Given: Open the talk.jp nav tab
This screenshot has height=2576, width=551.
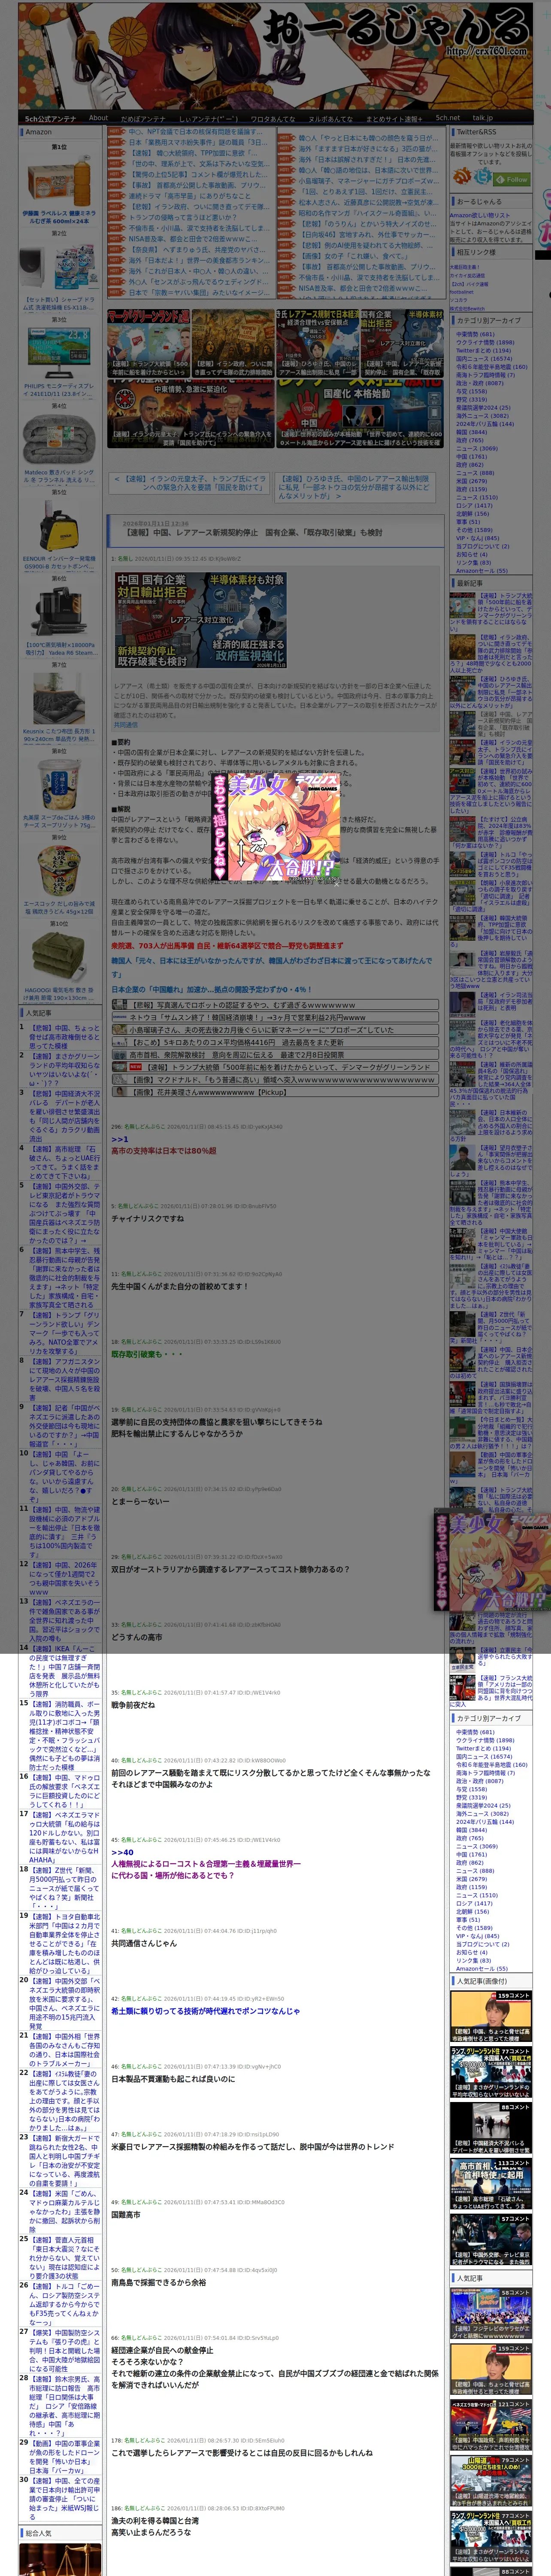Looking at the screenshot, I should point(483,118).
